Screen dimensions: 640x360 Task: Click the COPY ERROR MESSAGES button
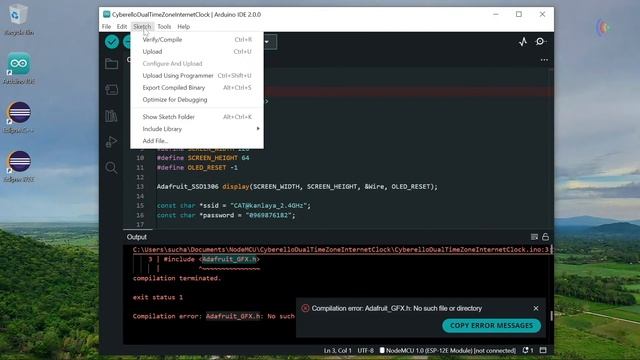(x=491, y=325)
